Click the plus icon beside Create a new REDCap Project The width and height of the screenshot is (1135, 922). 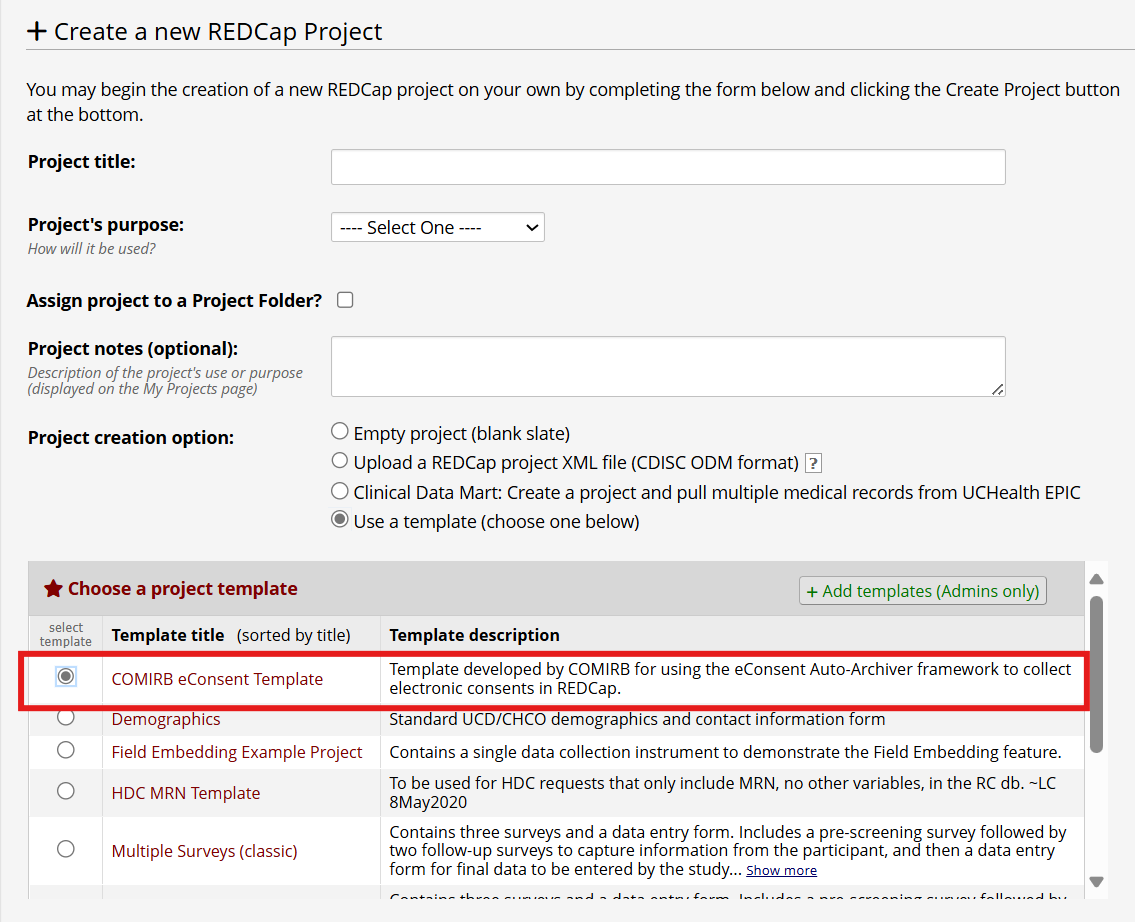tap(37, 31)
